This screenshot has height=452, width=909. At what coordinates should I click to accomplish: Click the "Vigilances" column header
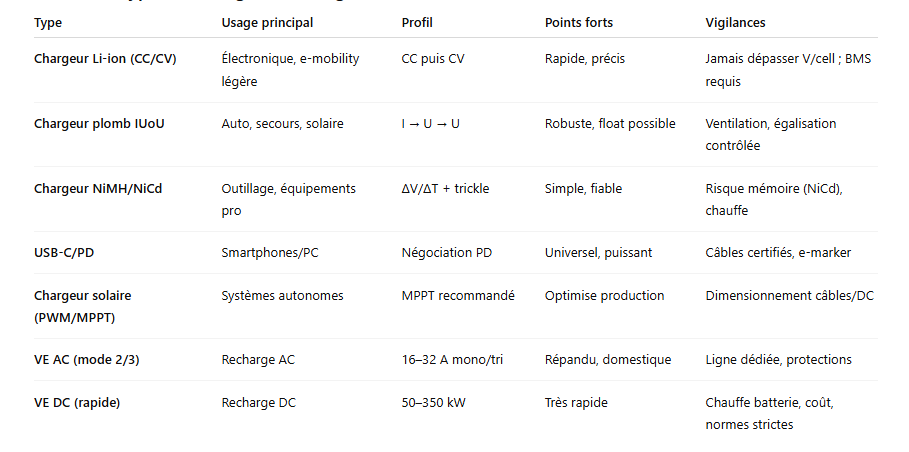[735, 22]
